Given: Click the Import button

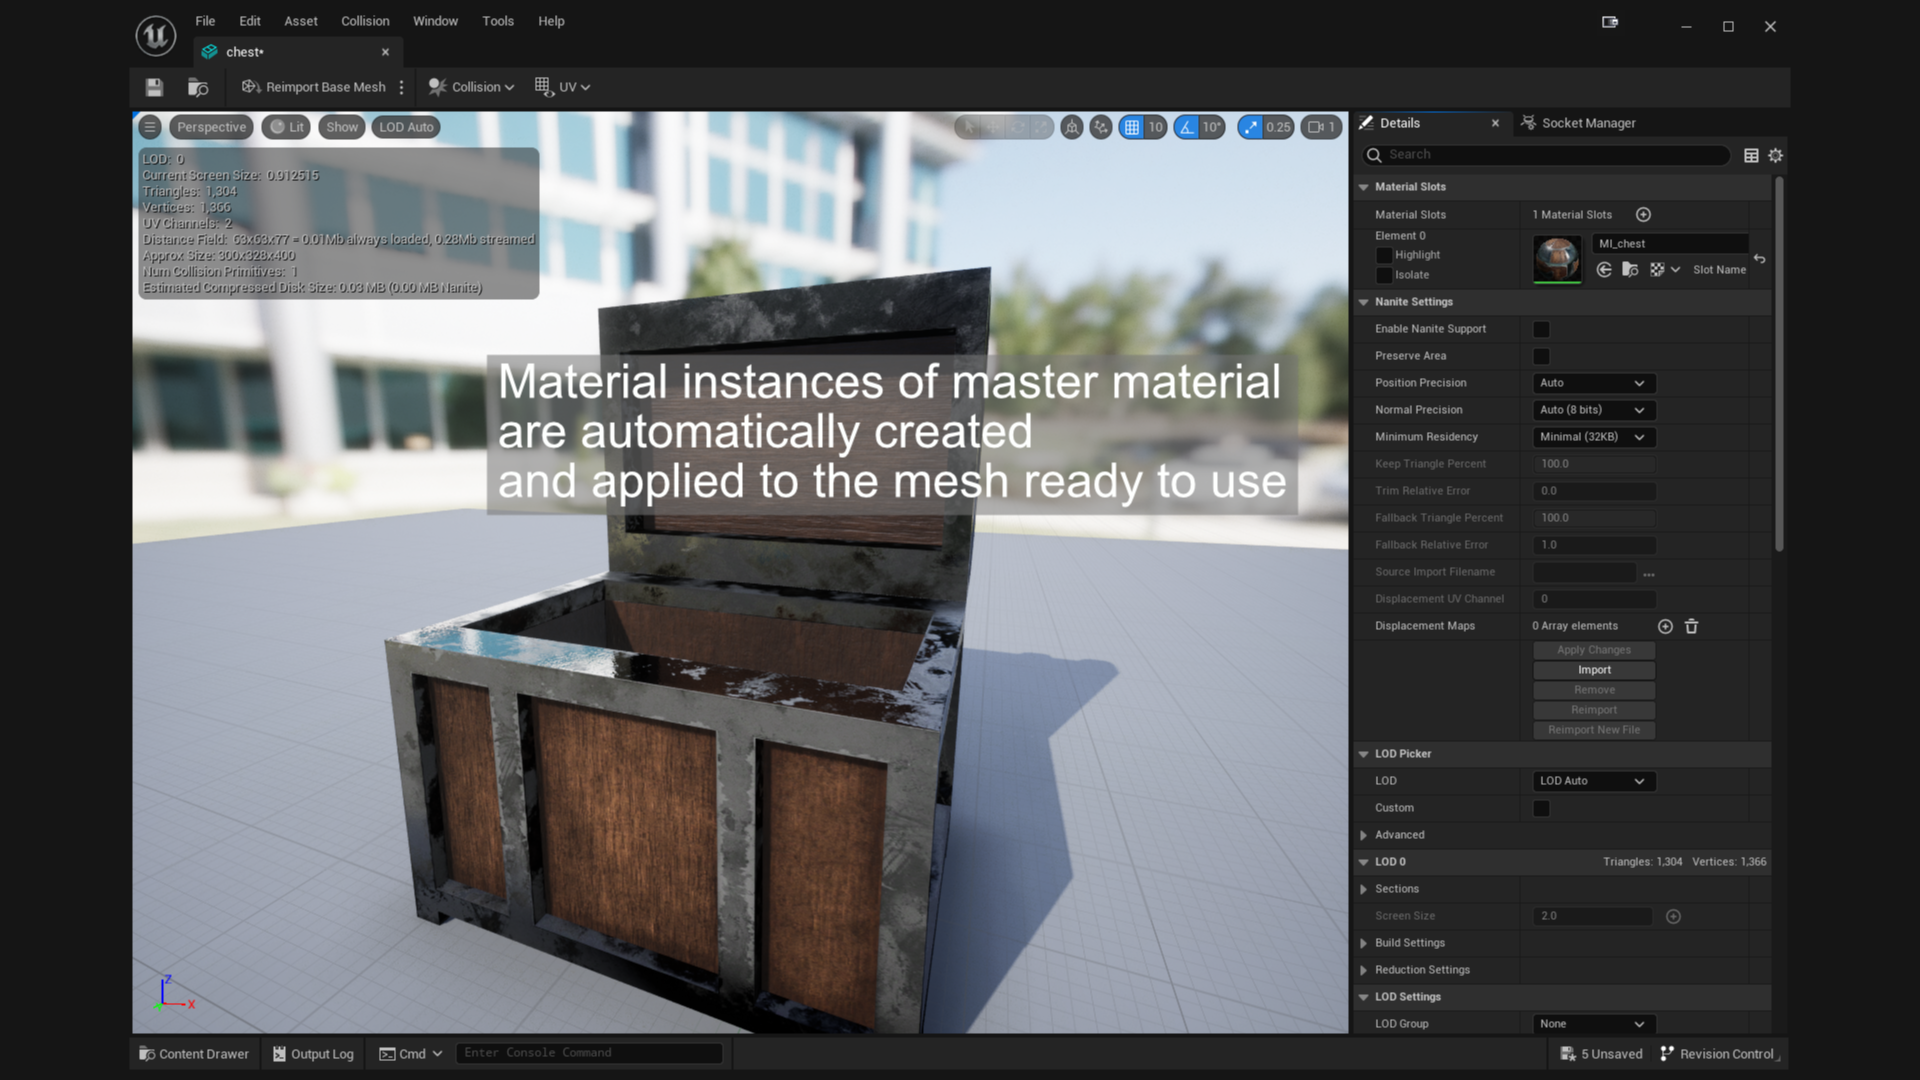Looking at the screenshot, I should pyautogui.click(x=1594, y=670).
